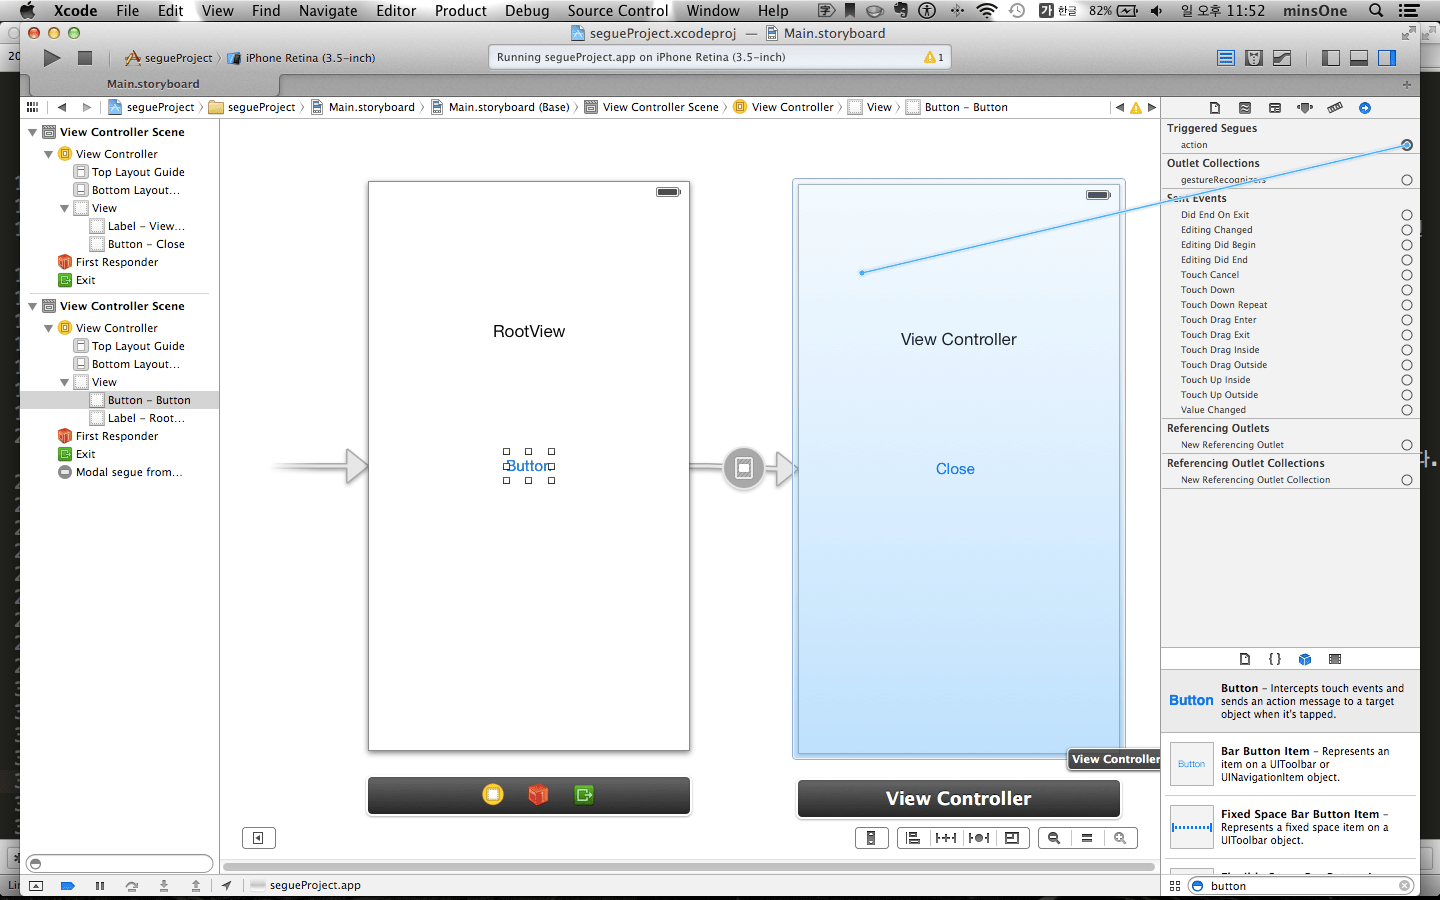Stop the running app
This screenshot has height=900, width=1440.
click(x=85, y=58)
